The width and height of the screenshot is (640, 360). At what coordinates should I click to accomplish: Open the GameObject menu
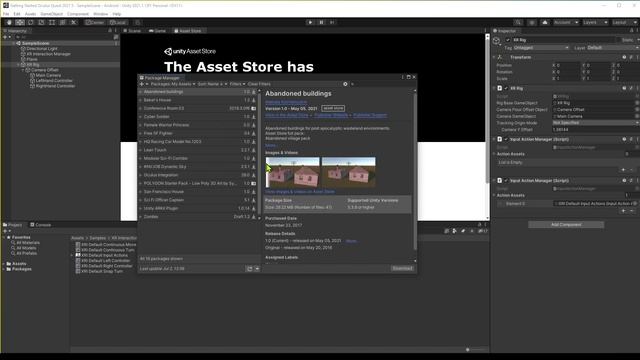coord(51,14)
